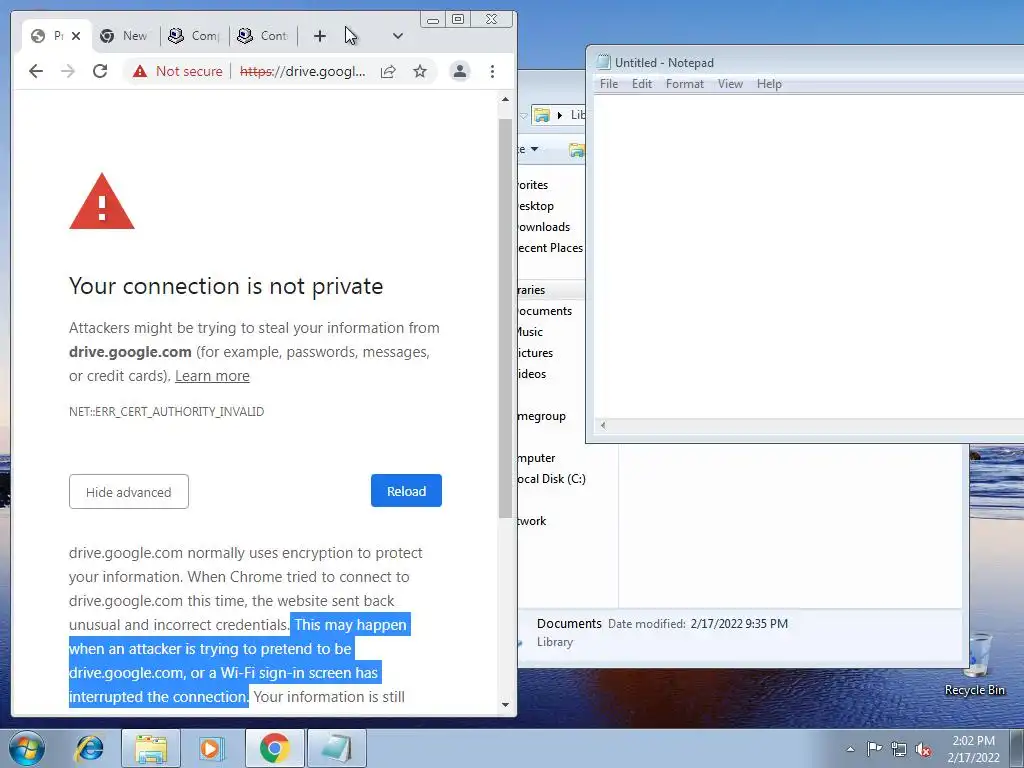Share this page icon in address bar

388,71
